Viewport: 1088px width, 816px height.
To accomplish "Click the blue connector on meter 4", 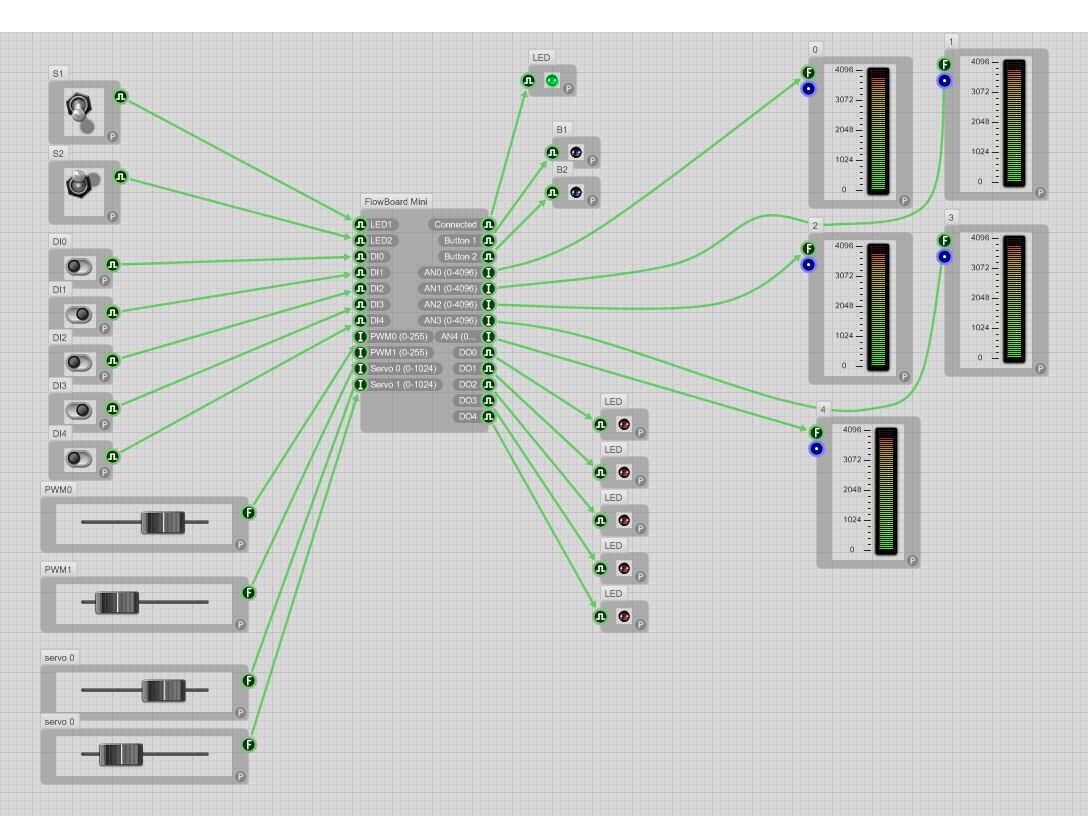I will (x=816, y=449).
